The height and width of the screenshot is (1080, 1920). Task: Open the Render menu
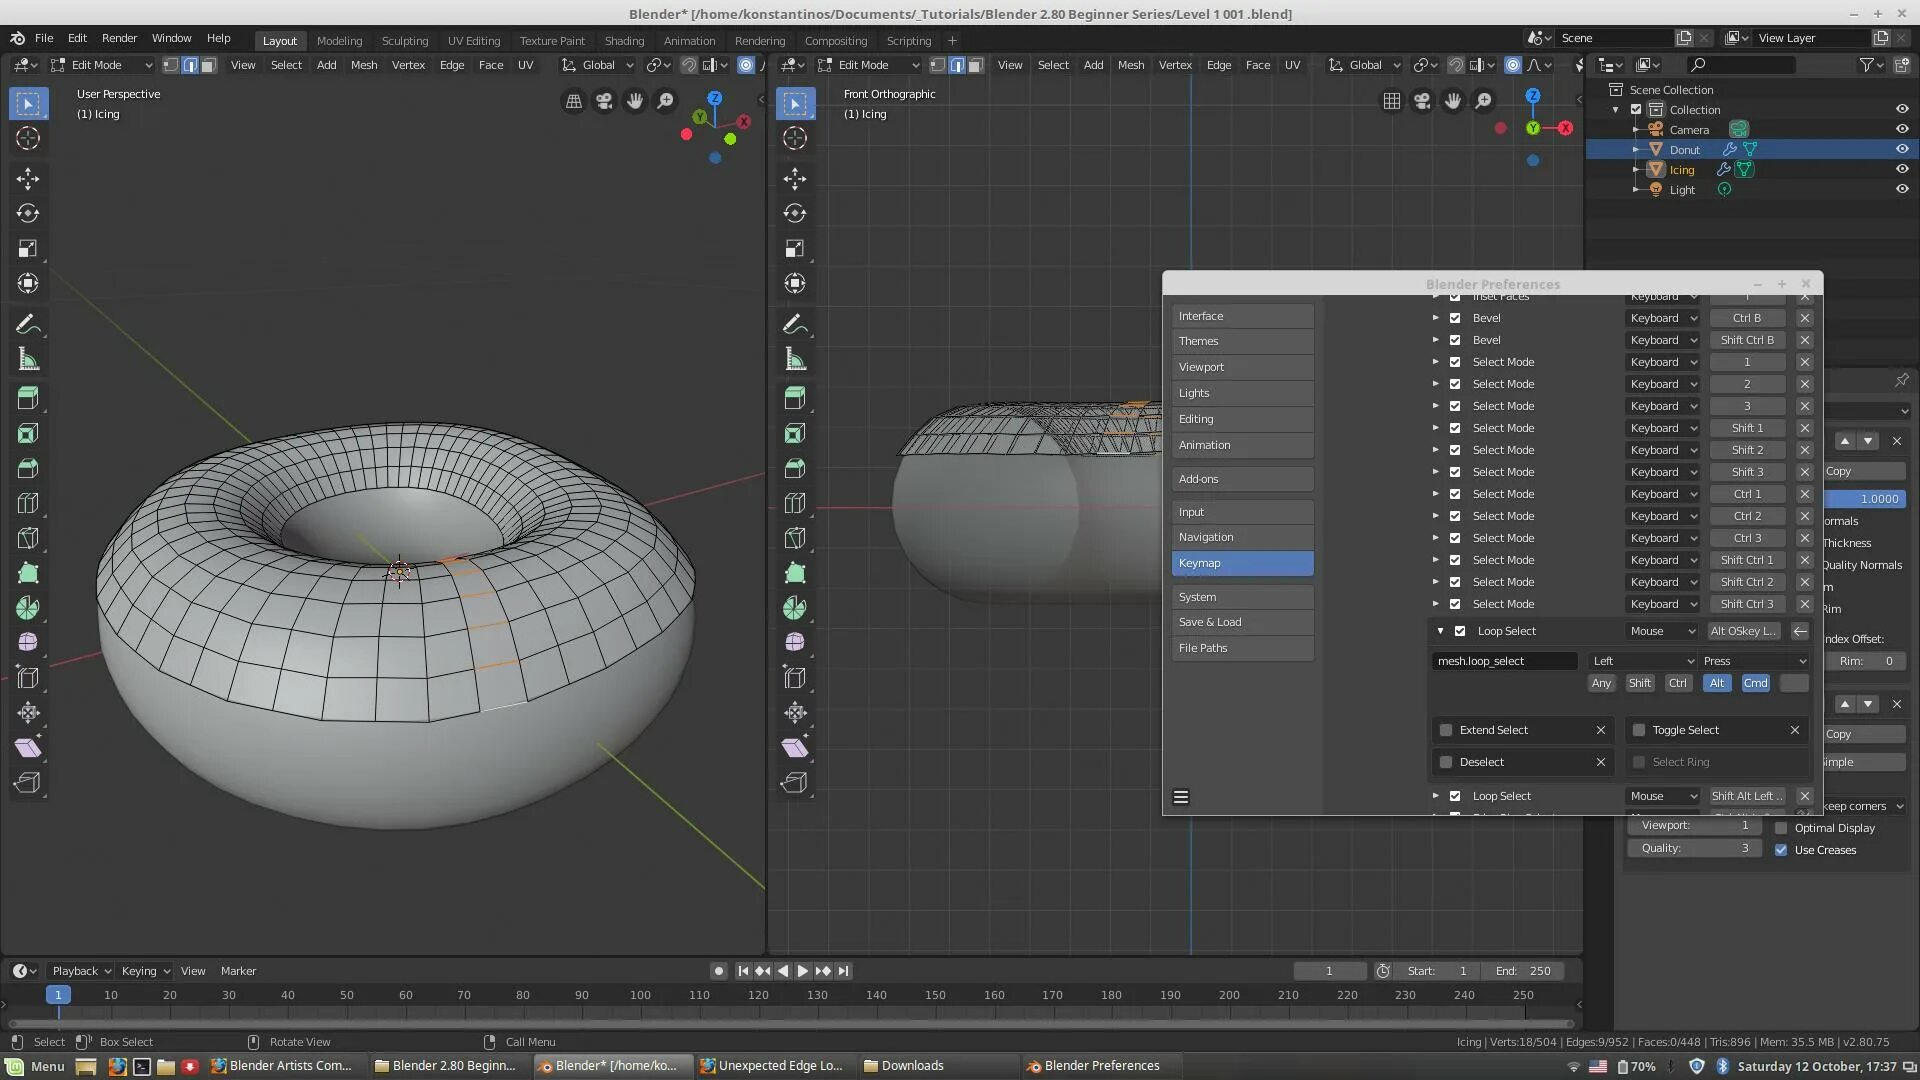[119, 38]
